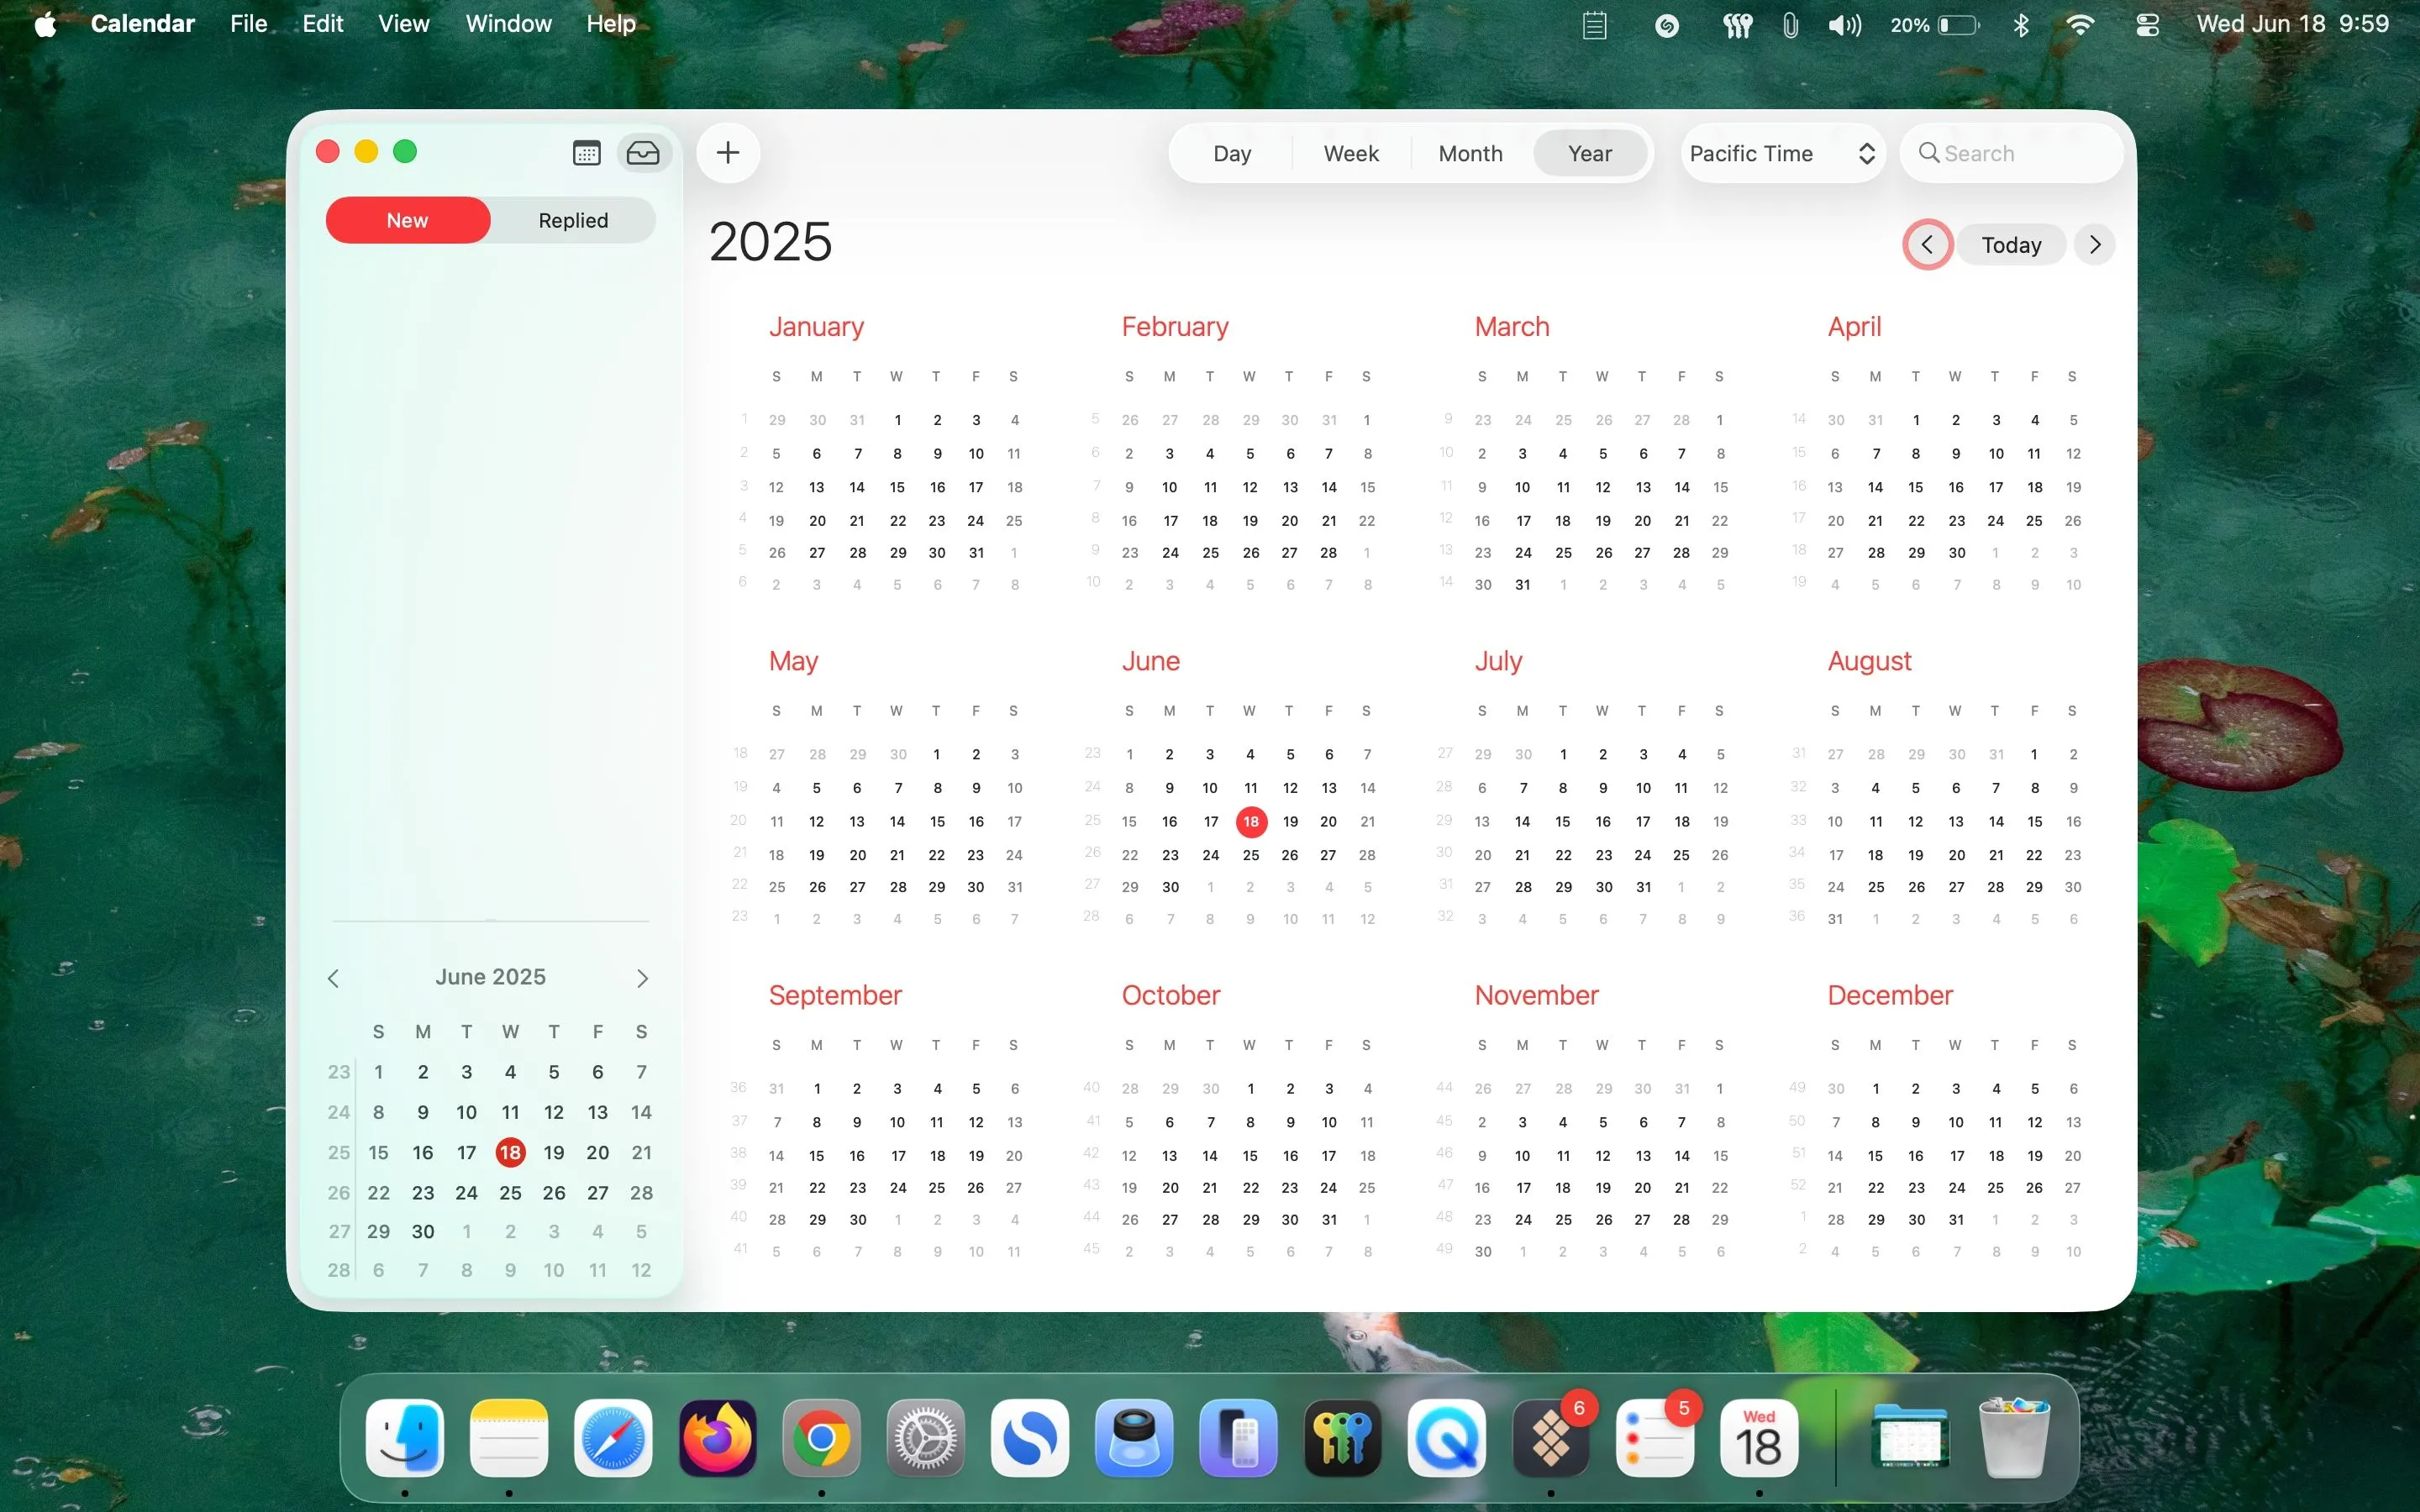Open the File menu
This screenshot has height=1512, width=2420.
pos(248,24)
